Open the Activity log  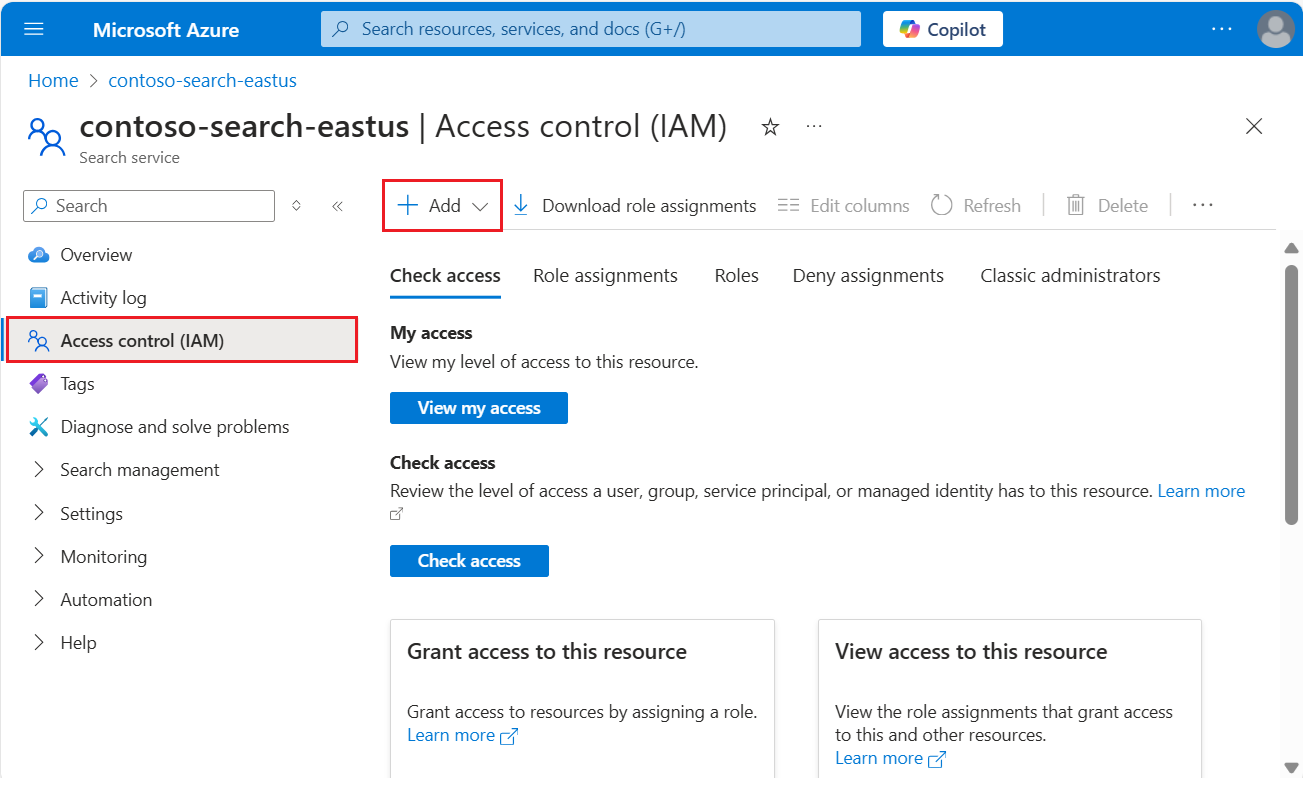101,297
